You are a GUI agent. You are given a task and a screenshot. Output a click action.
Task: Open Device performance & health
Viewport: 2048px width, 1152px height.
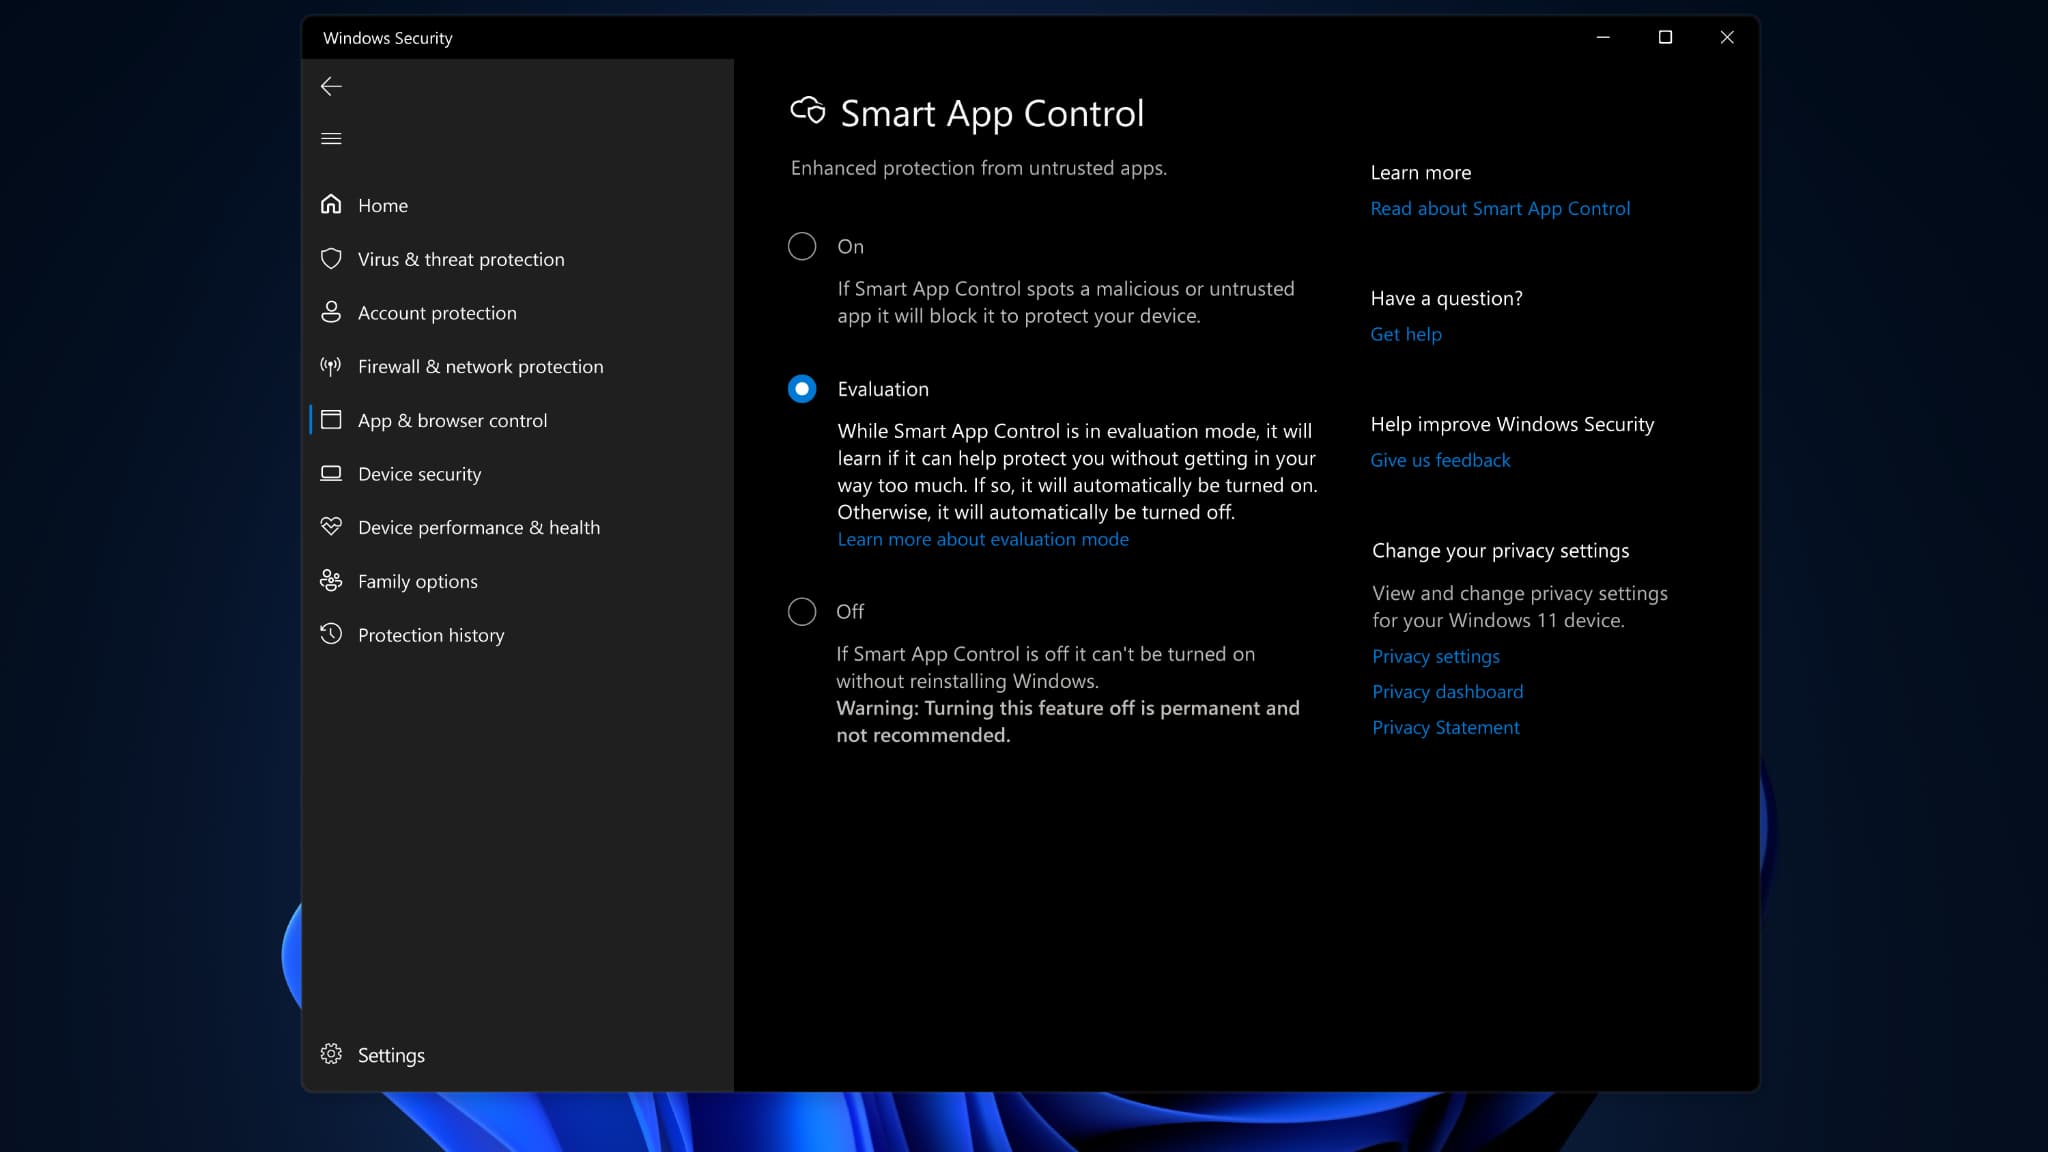click(x=479, y=526)
